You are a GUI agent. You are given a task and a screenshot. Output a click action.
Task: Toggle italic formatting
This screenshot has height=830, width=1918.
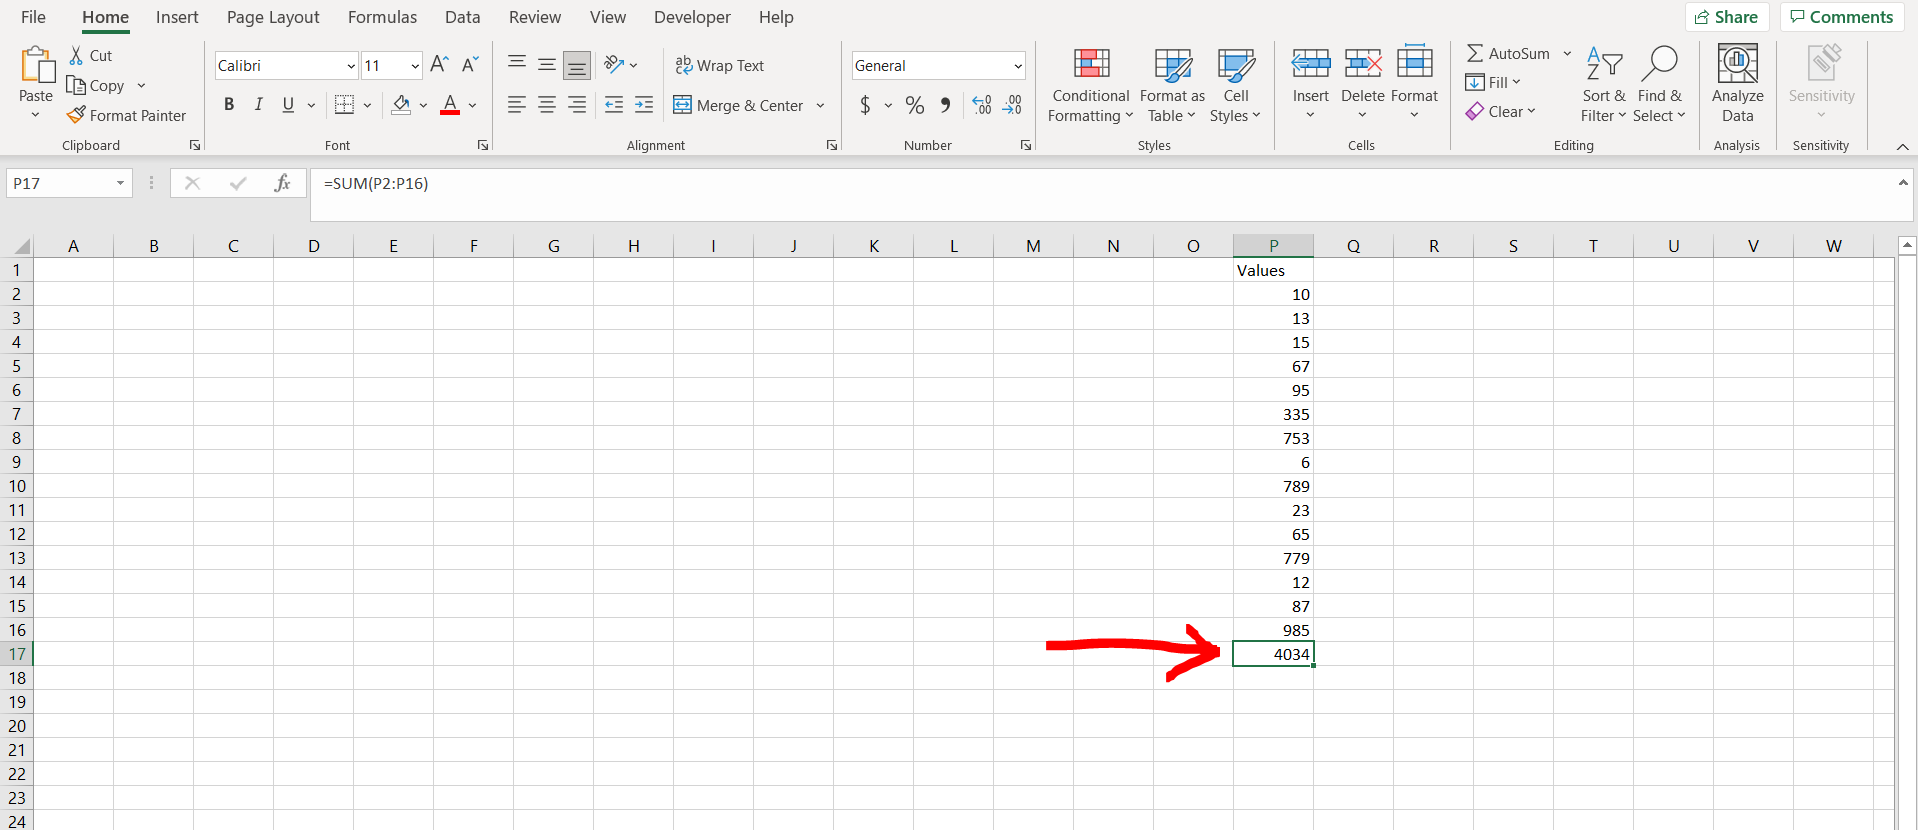pos(259,105)
